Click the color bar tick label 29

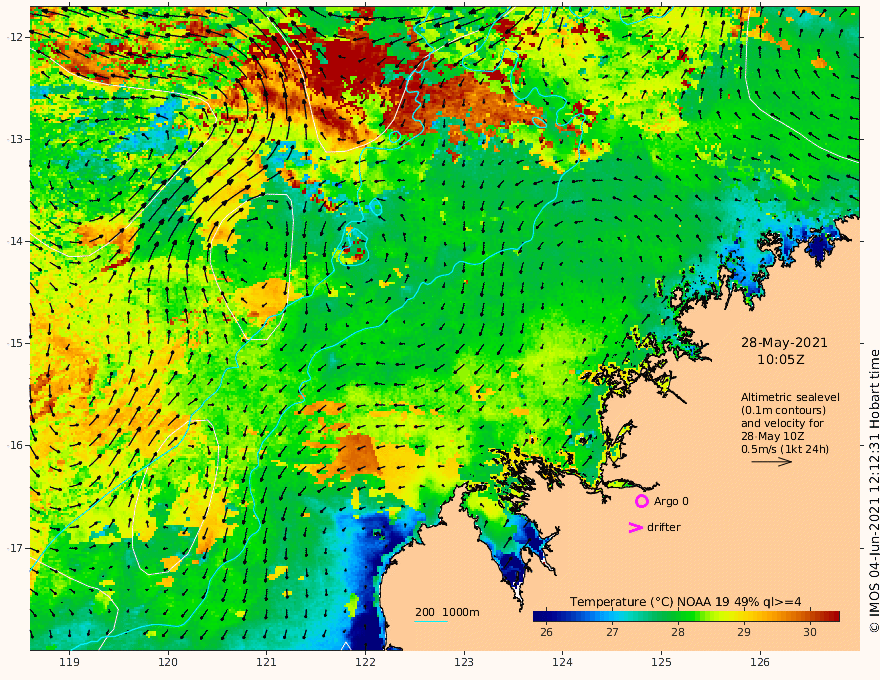coord(743,632)
